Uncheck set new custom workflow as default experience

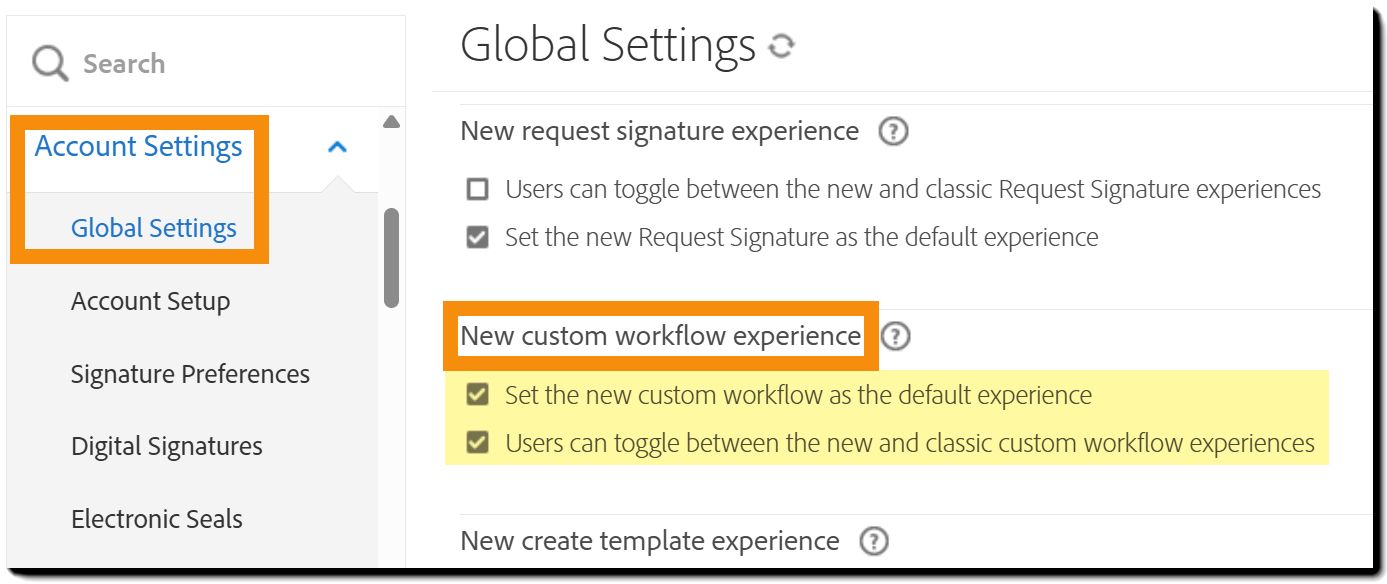coord(476,395)
